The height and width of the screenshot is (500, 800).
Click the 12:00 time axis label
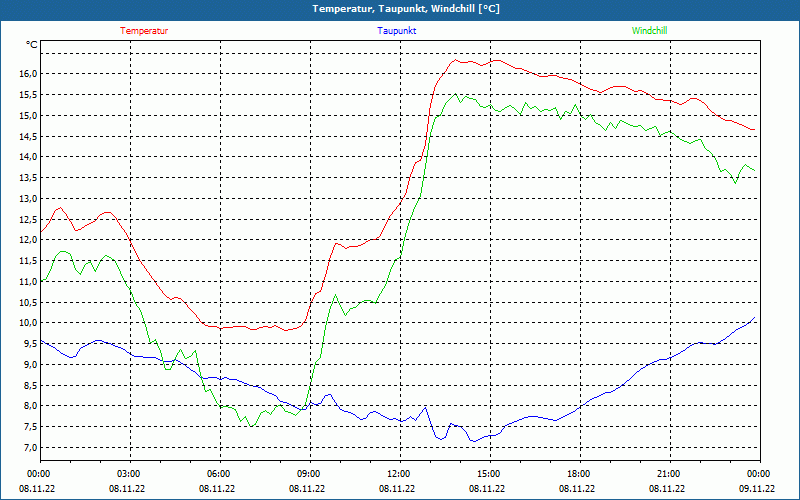coord(397,474)
